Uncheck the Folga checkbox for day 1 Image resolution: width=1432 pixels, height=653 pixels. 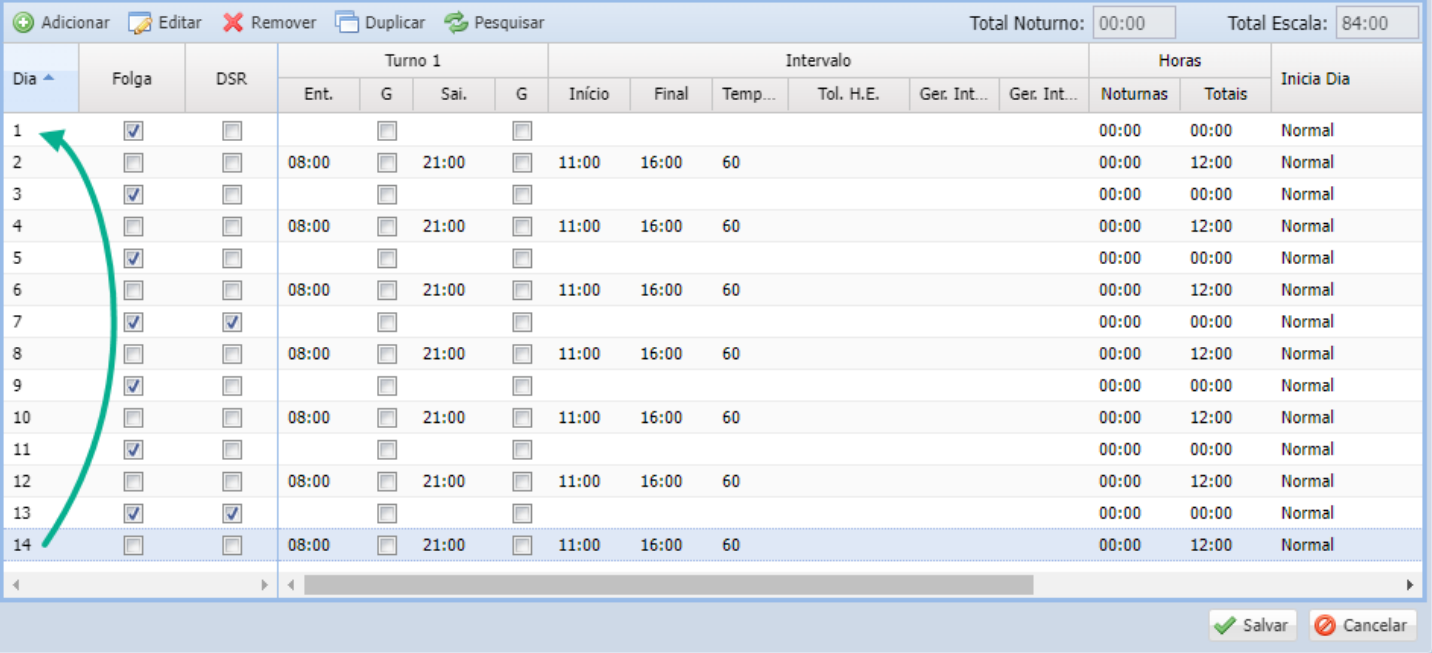tap(133, 131)
